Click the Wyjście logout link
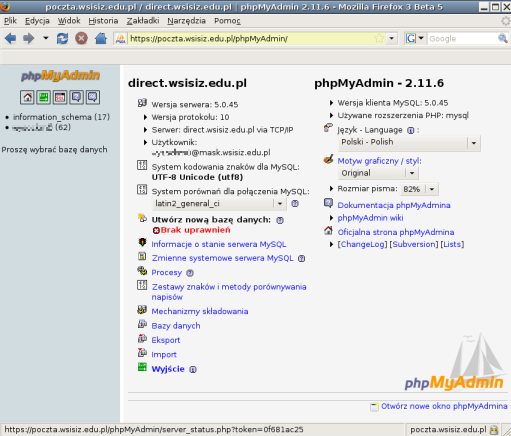 (x=168, y=369)
